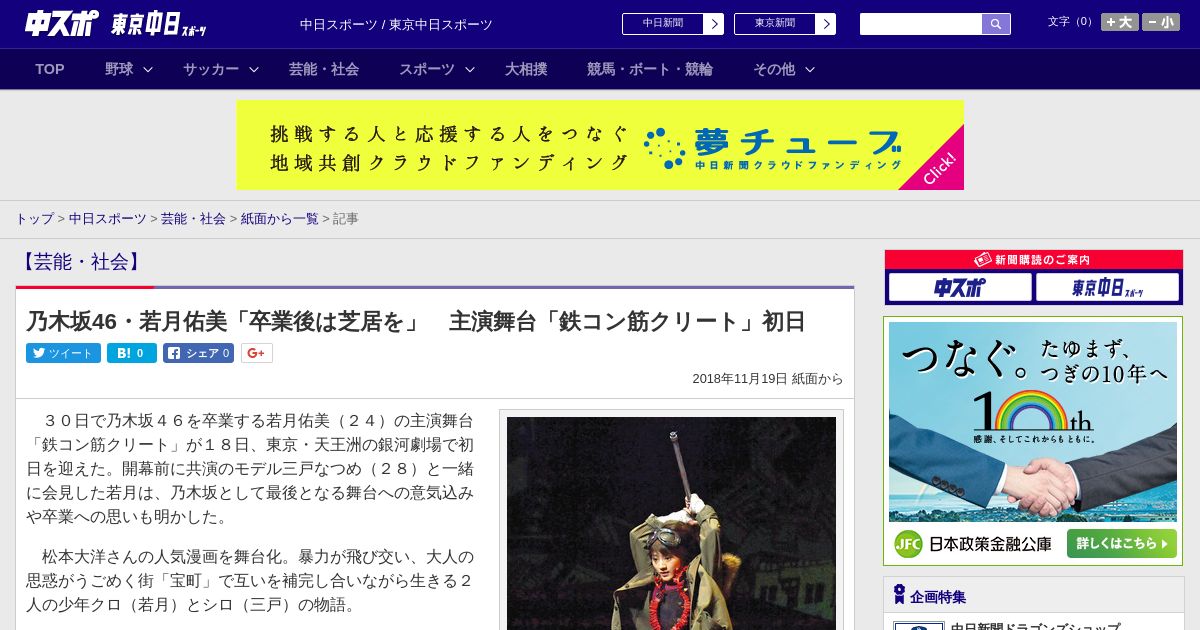Click the 文字（0）text size label
1200x630 pixels.
click(1072, 22)
